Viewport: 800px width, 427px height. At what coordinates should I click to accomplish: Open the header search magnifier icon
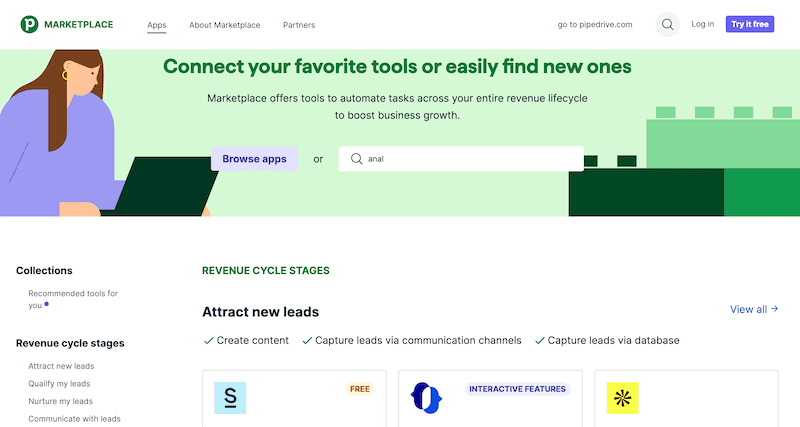(668, 24)
